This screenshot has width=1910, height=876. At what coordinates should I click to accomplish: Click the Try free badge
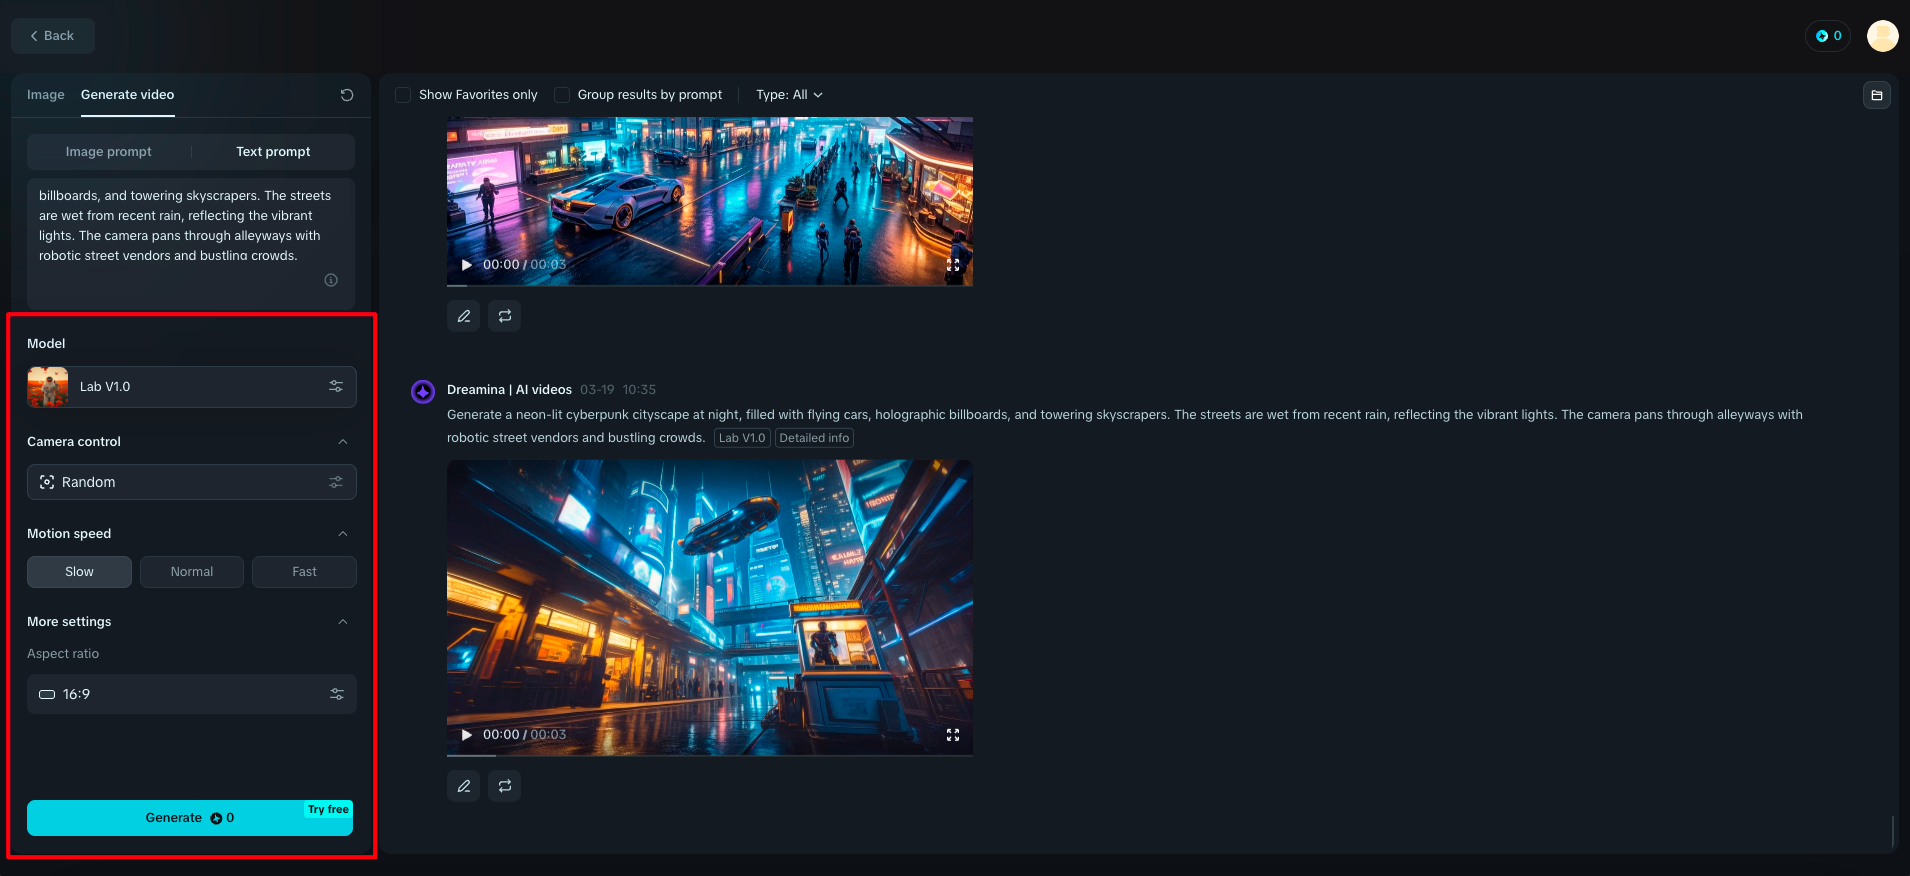(x=328, y=810)
